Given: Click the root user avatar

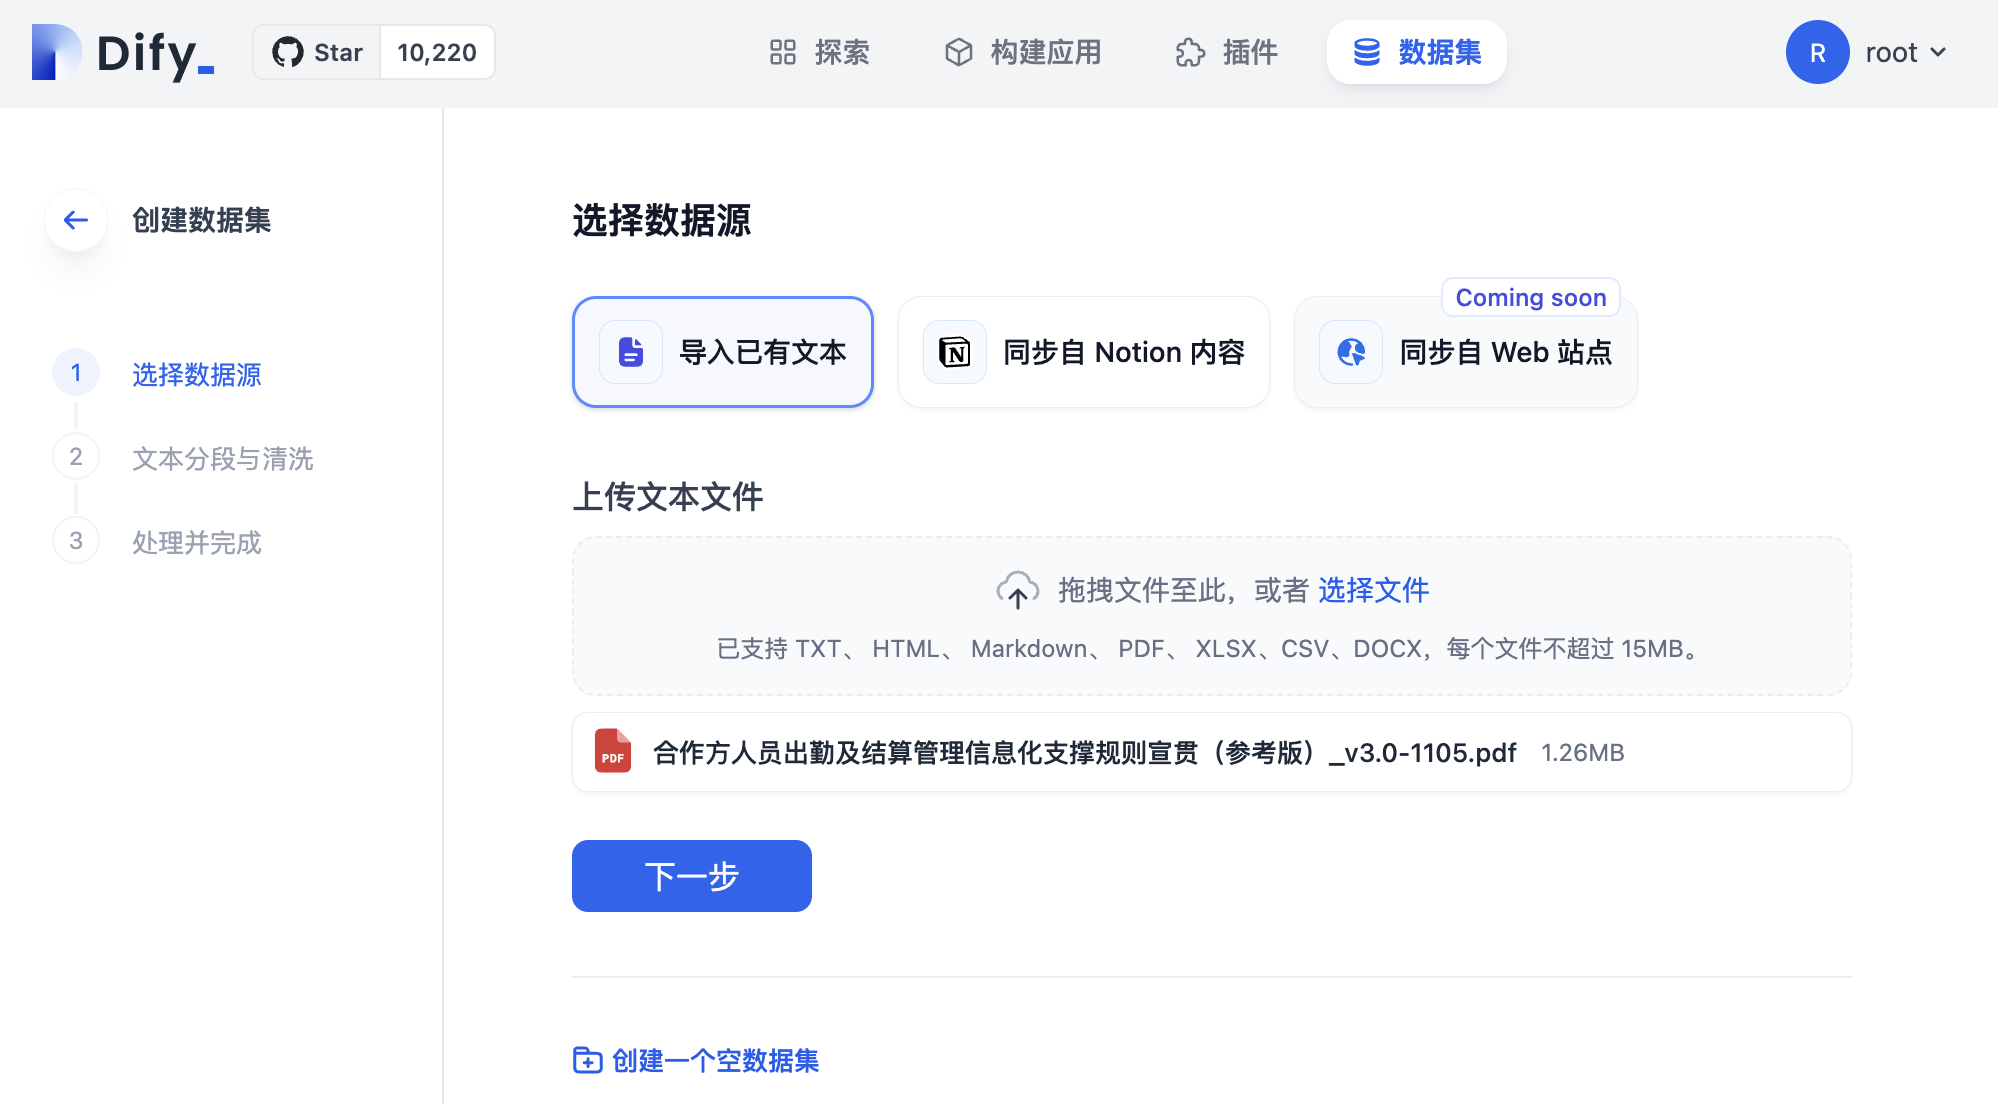Looking at the screenshot, I should (x=1816, y=52).
